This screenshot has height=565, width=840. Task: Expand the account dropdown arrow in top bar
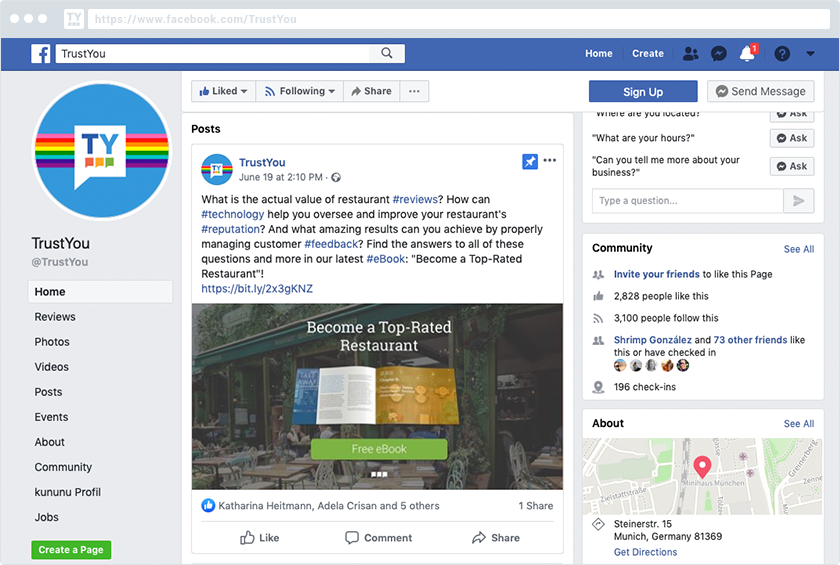pos(810,54)
